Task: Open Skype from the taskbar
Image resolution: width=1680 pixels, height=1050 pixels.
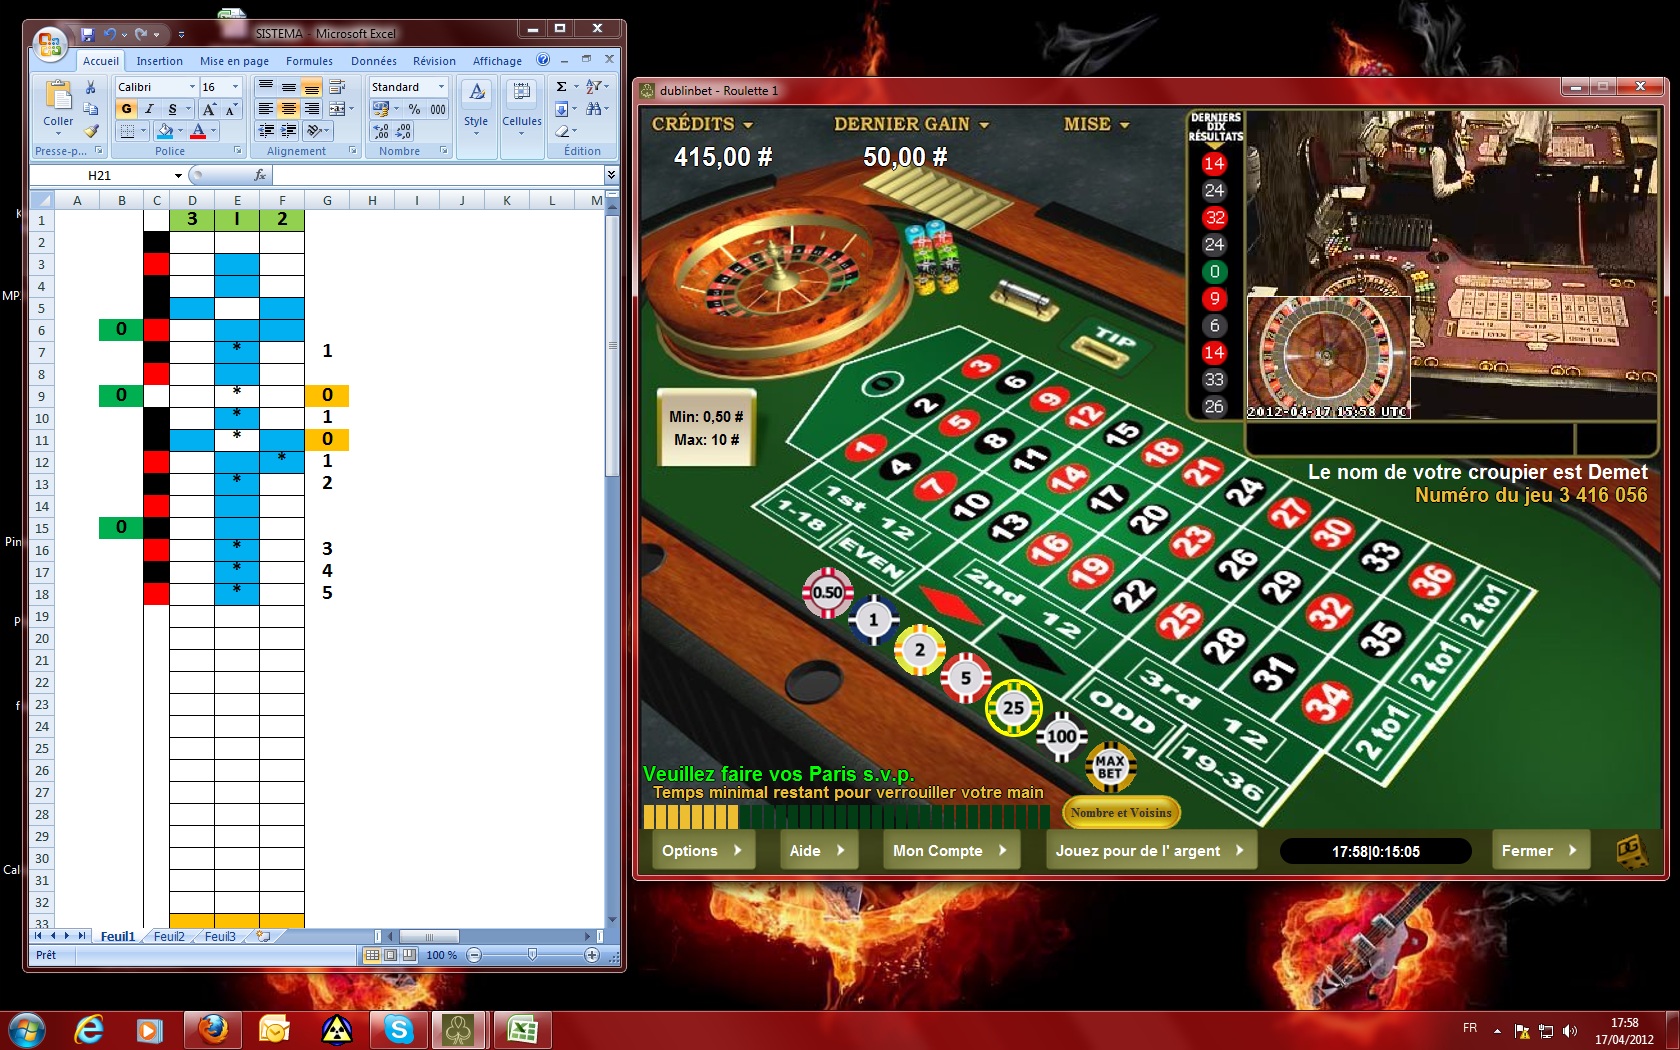Action: (399, 1029)
